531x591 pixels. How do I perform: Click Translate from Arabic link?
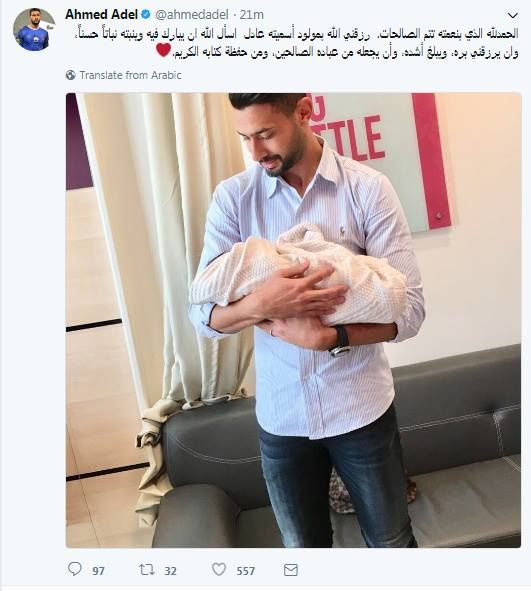tap(130, 75)
